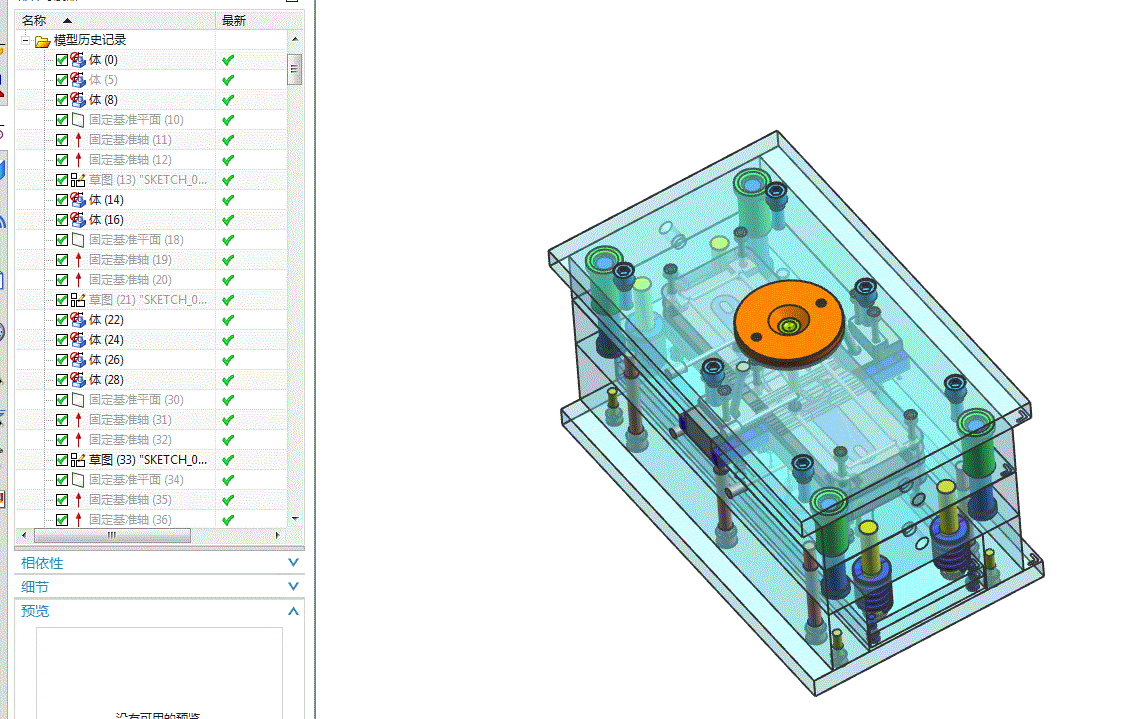Toggle checkbox of 固定基准轴 (20)
Screen dimensions: 1133x719
(x=62, y=280)
